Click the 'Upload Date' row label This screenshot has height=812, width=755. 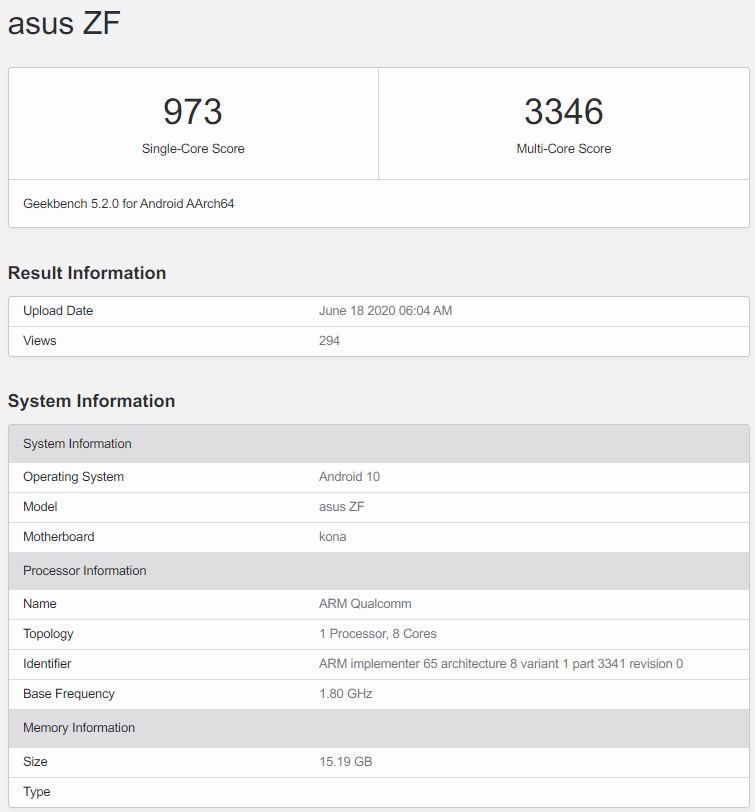coord(58,311)
